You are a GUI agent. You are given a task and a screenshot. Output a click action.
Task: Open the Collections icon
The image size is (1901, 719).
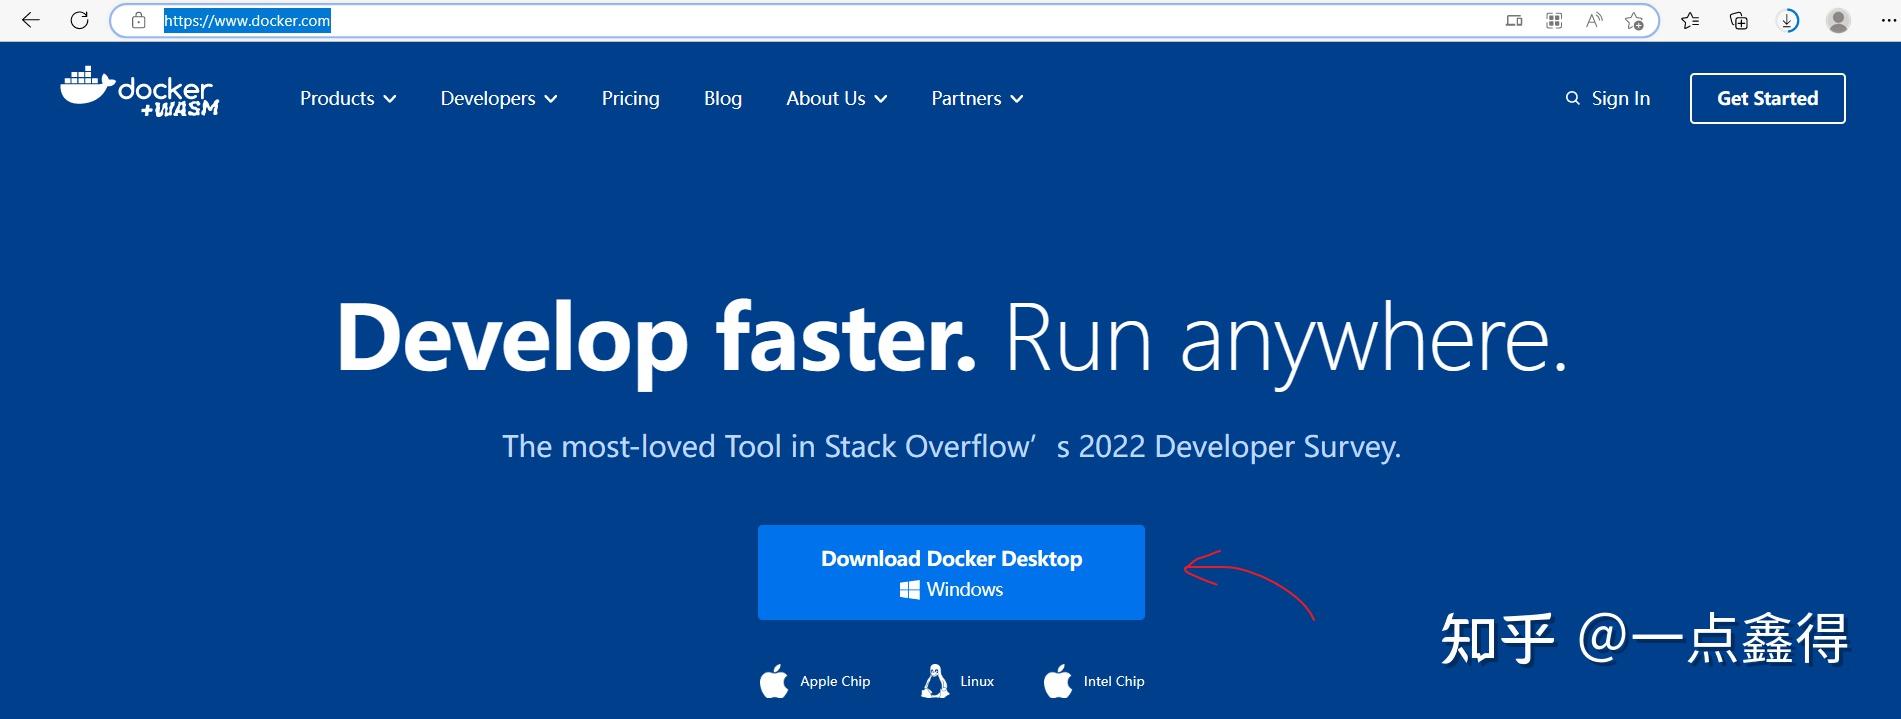coord(1739,20)
